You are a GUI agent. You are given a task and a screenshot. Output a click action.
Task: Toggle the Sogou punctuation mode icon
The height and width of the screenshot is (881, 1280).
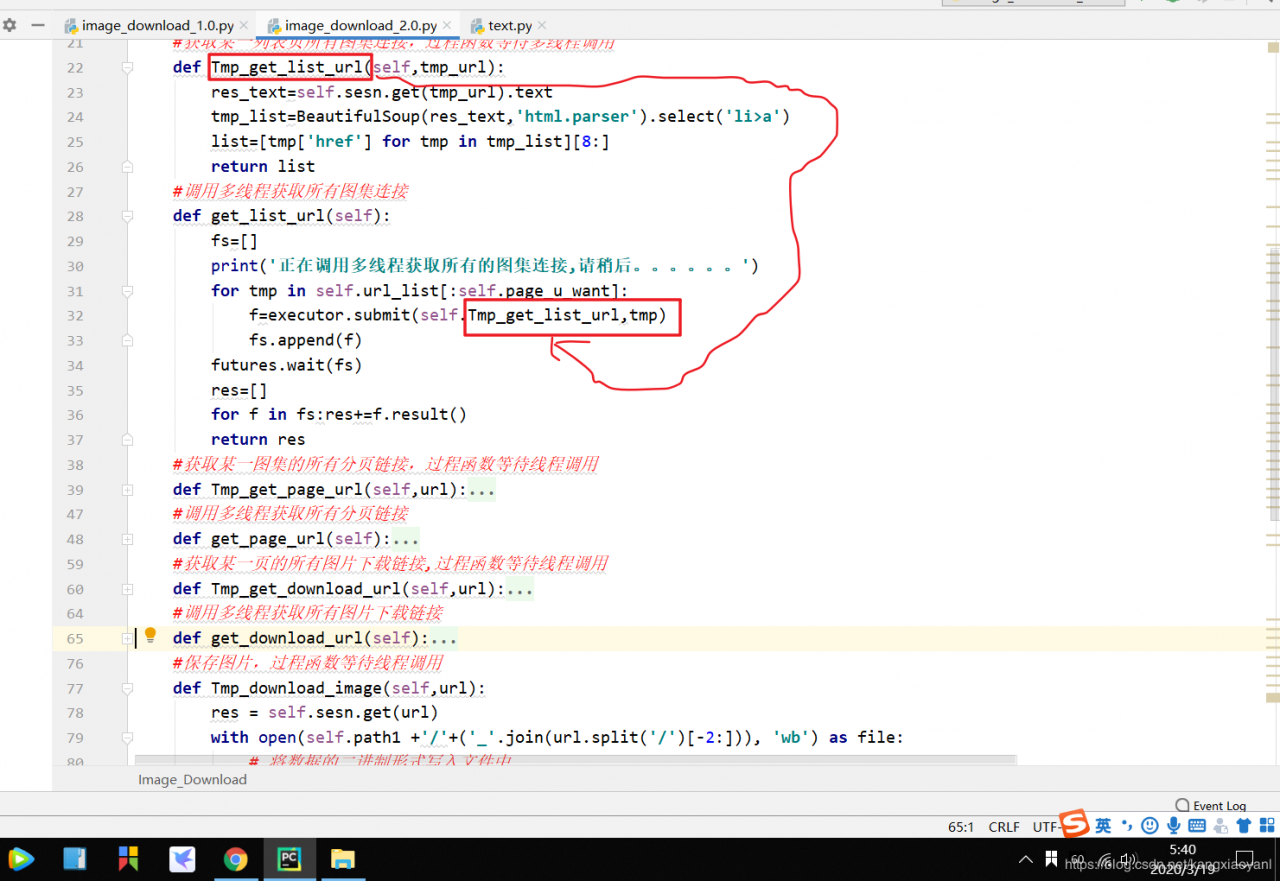pyautogui.click(x=1127, y=826)
